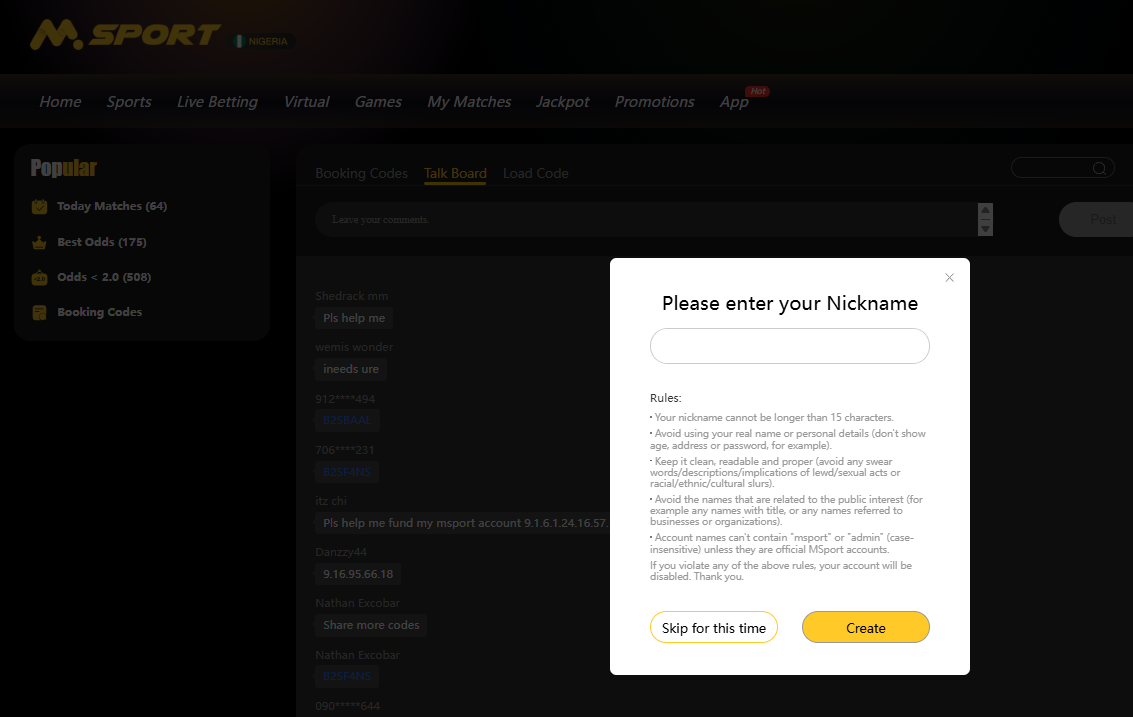Click the Odds < 2.0 sidebar icon
This screenshot has height=717, width=1133.
40,278
